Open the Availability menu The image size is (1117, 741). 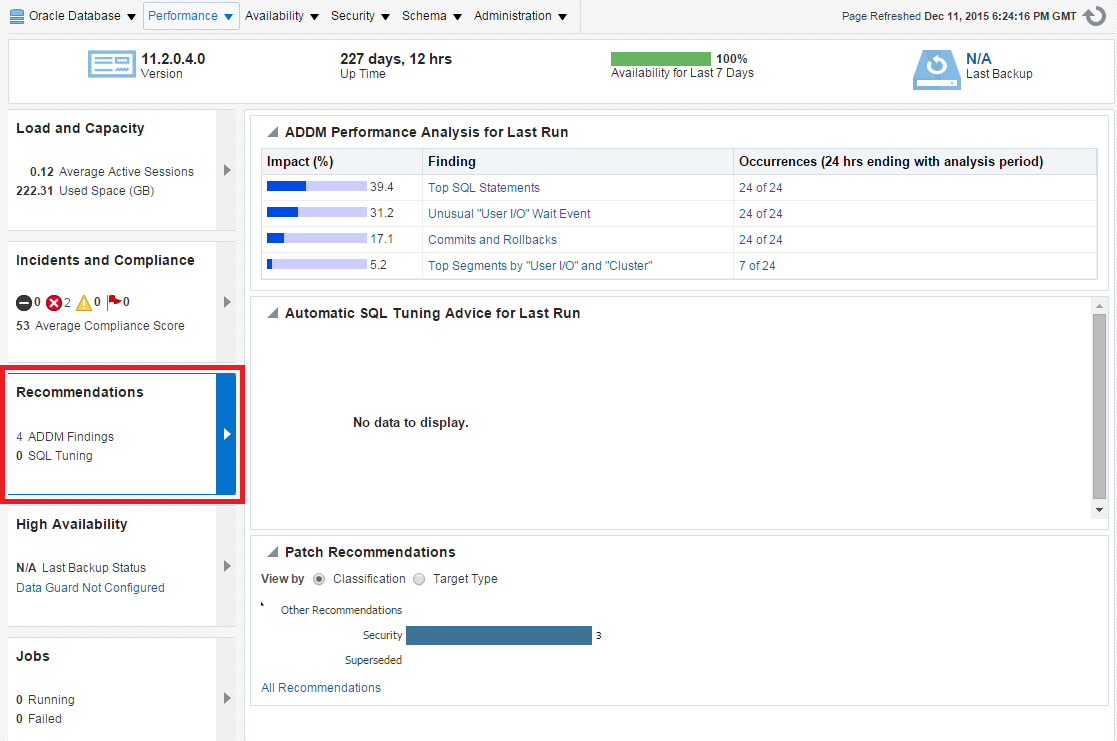(x=281, y=16)
